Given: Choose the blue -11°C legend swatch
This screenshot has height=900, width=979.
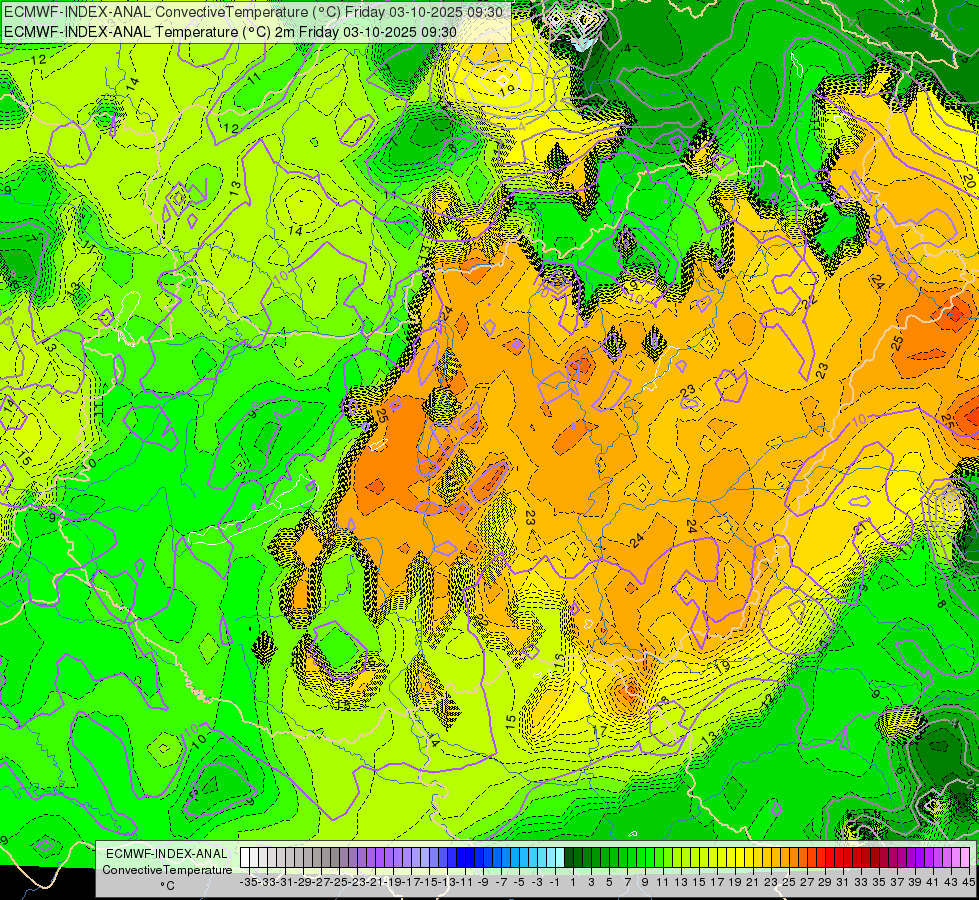Looking at the screenshot, I should (x=461, y=857).
